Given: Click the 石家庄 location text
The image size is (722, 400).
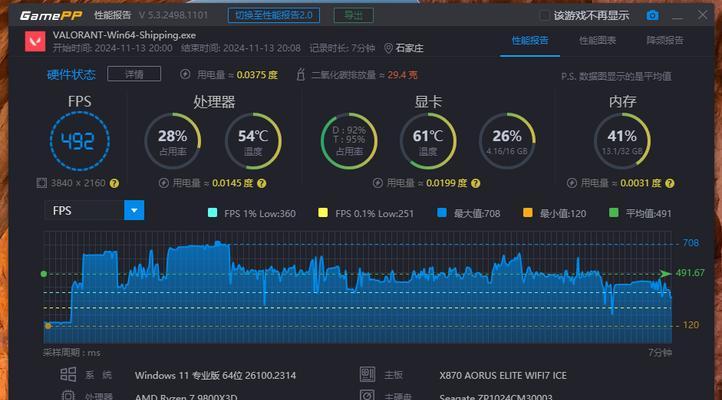Looking at the screenshot, I should (x=409, y=48).
